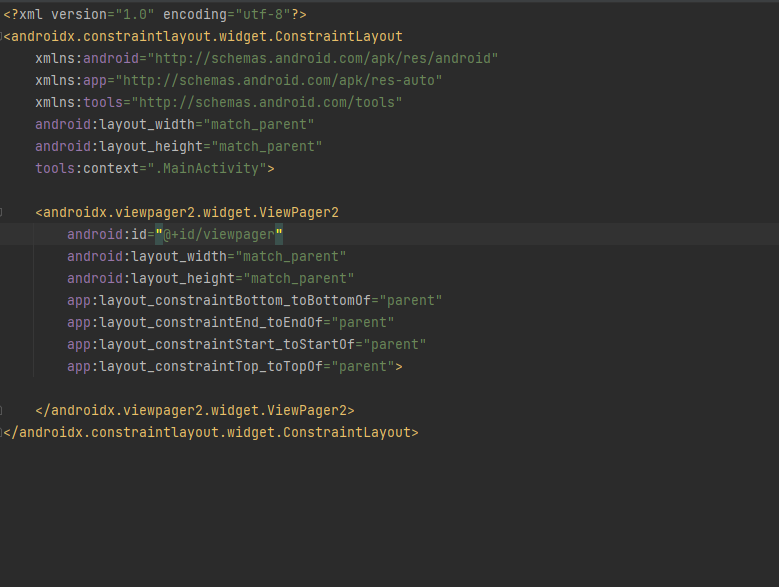
Task: Click ViewPager2 layout_width "match_parent" value
Action: click(x=291, y=257)
